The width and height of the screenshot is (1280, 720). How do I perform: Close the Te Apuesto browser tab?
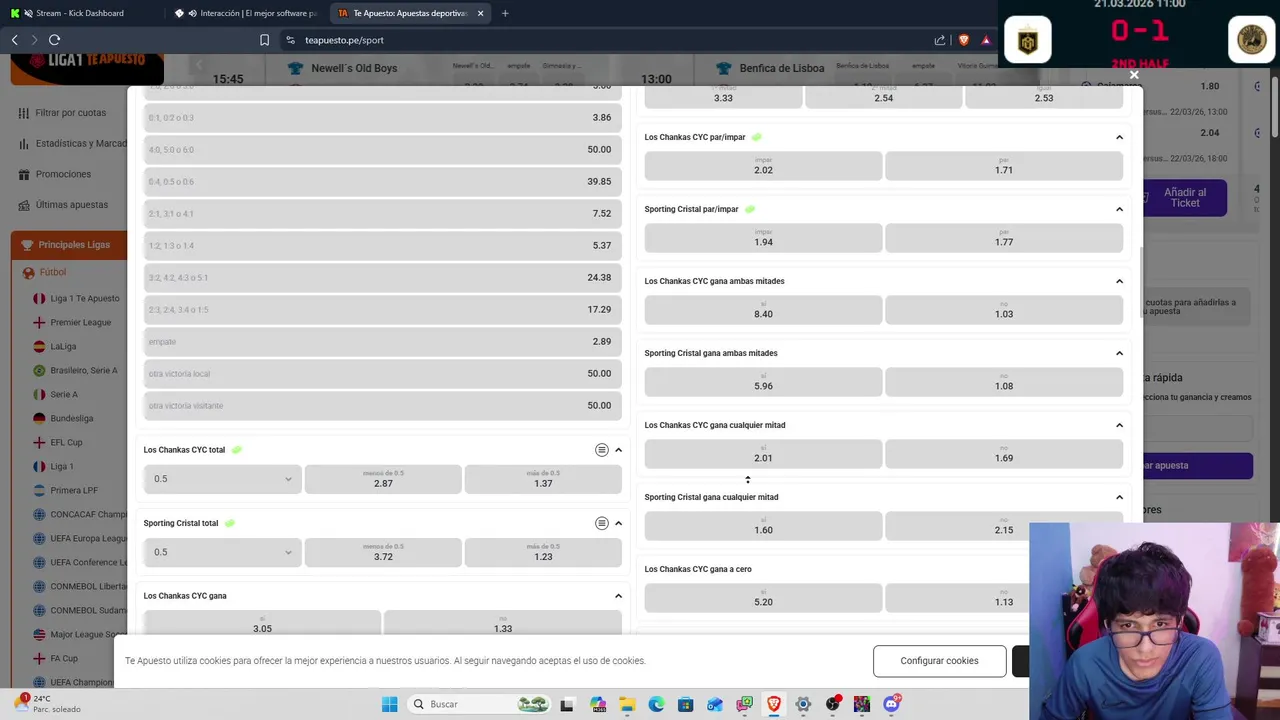point(480,13)
